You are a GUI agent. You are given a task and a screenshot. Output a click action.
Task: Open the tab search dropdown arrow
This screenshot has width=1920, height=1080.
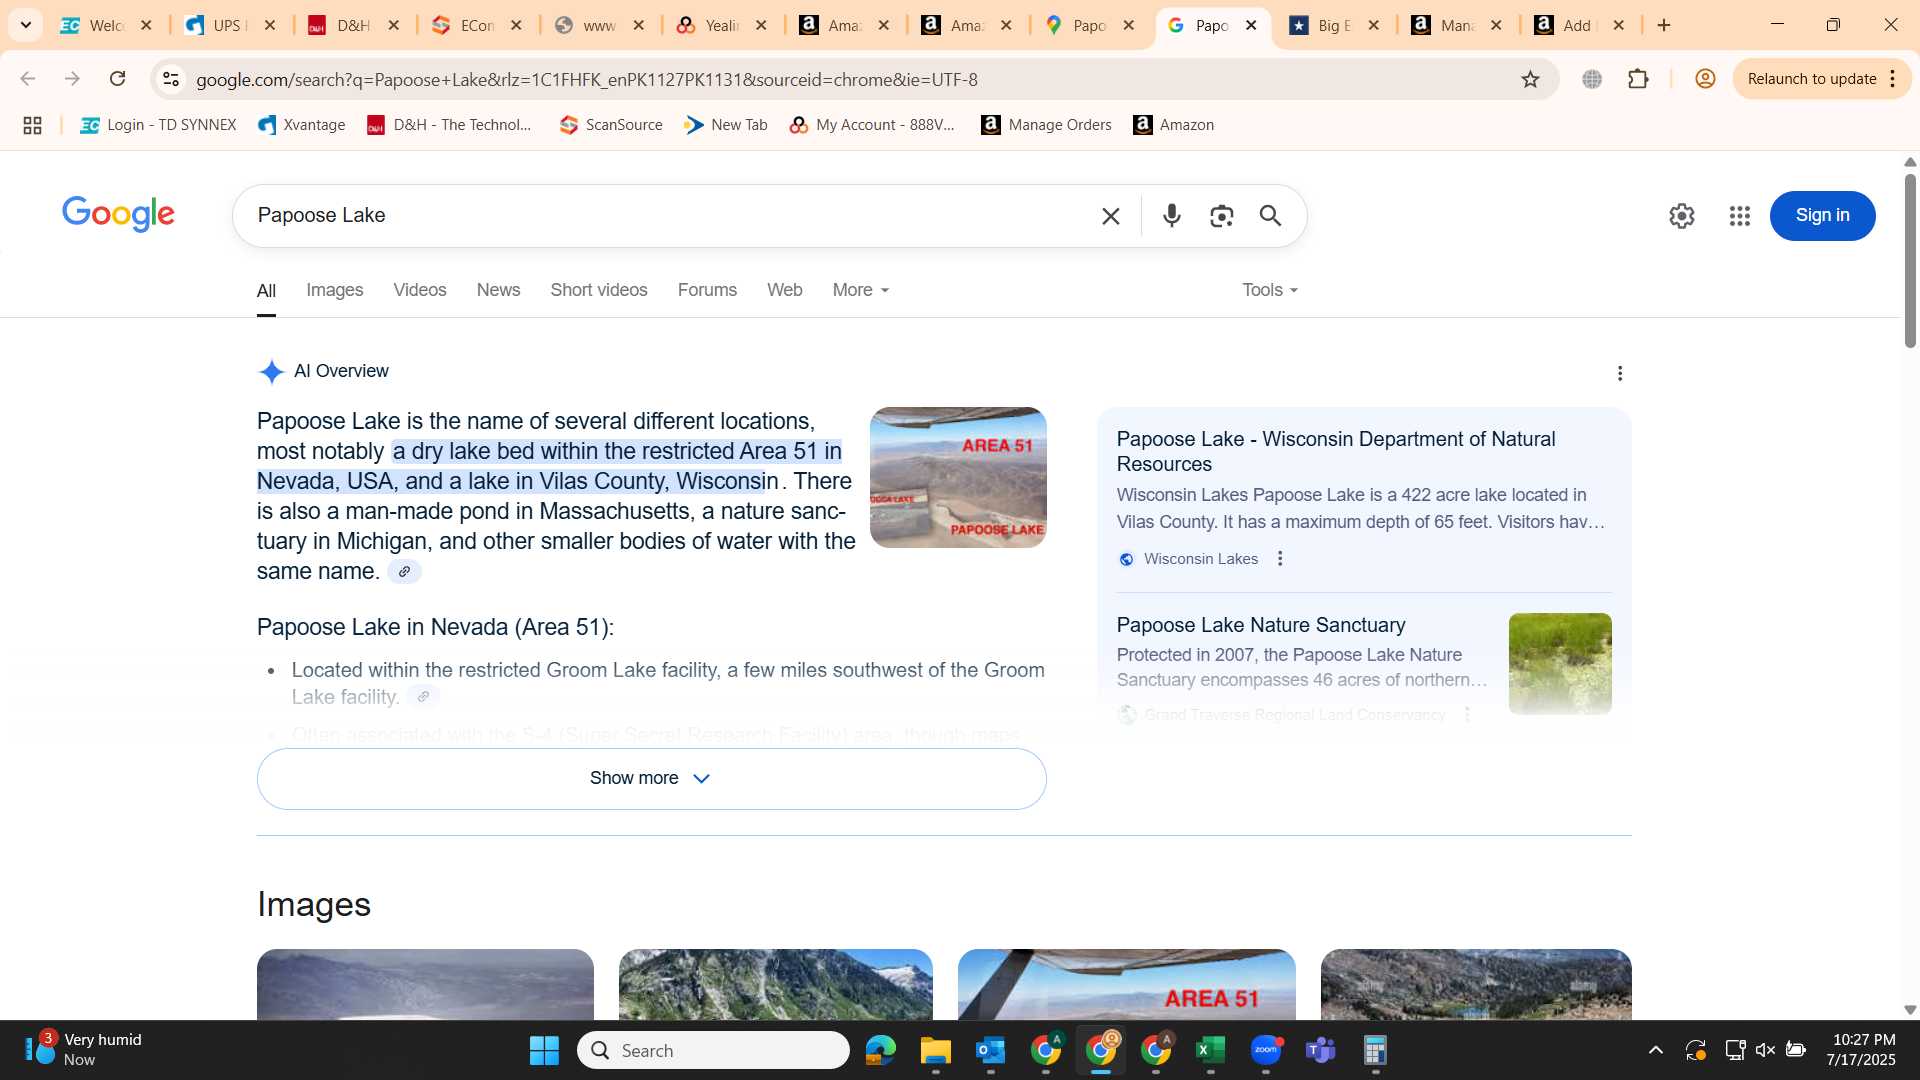pos(26,25)
